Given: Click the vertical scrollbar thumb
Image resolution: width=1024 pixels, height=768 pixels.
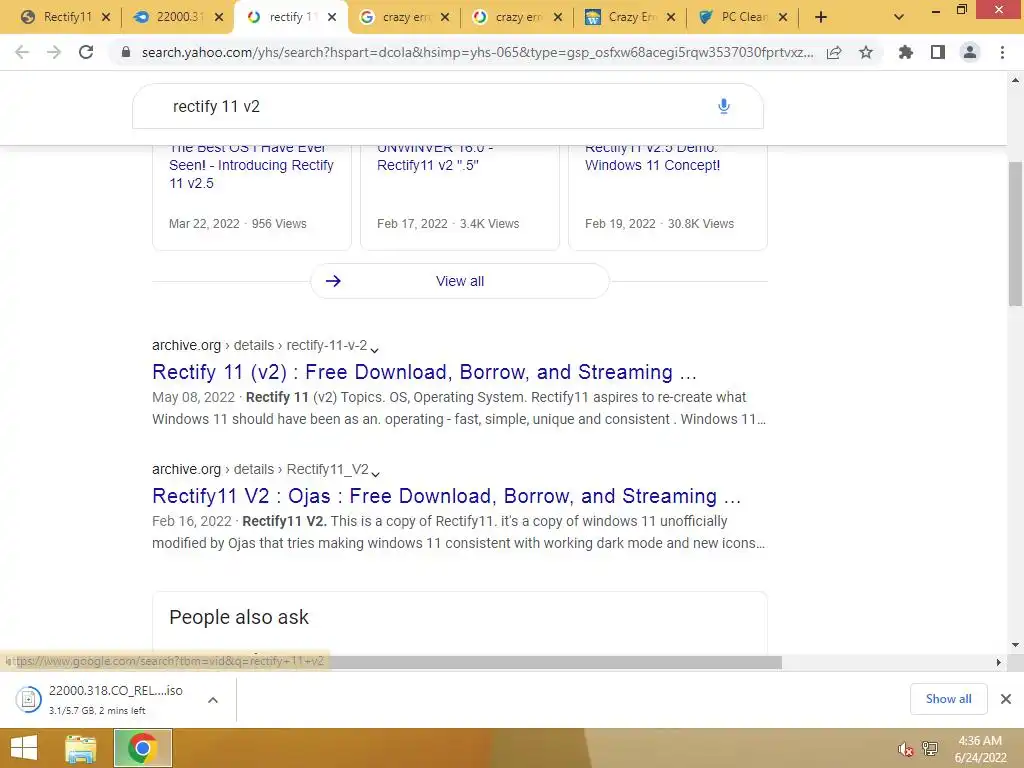Looking at the screenshot, I should coord(1015,234).
